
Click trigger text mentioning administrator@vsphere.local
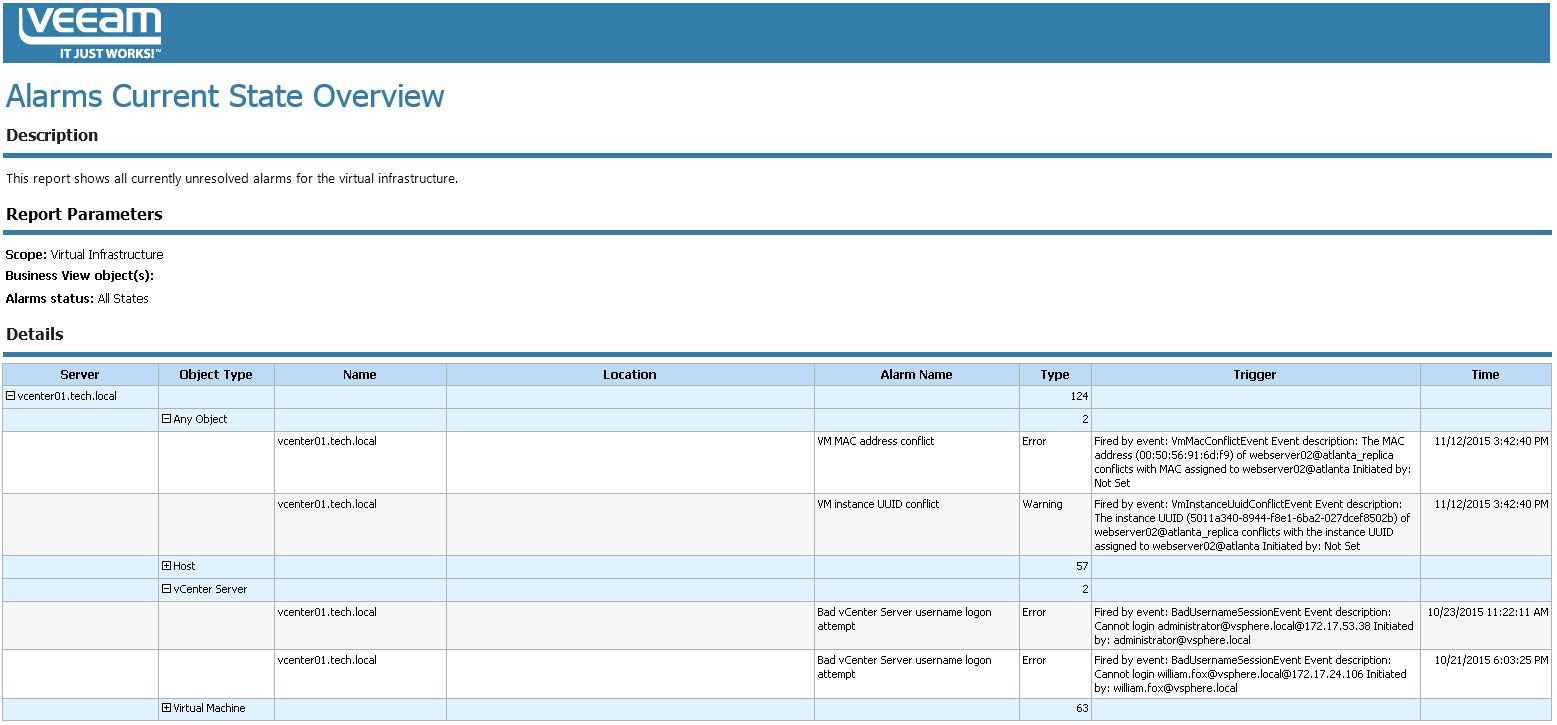1254,626
